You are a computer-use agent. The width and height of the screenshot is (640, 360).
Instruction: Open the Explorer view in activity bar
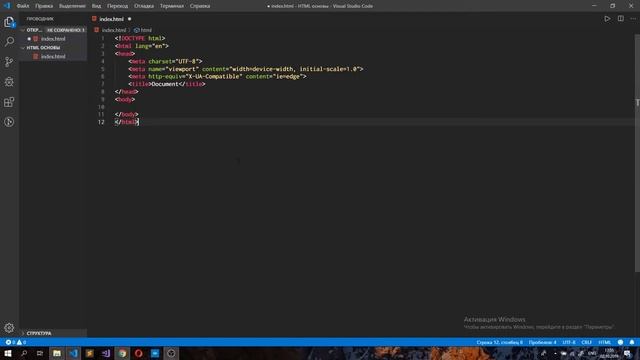(x=9, y=22)
